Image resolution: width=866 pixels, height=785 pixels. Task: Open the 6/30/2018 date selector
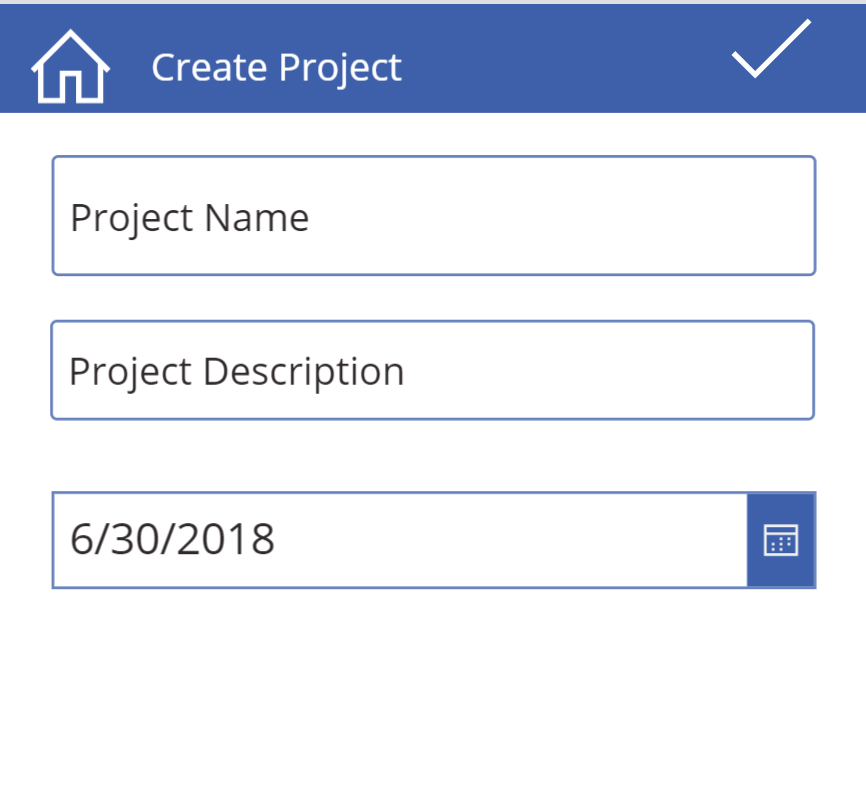click(781, 540)
